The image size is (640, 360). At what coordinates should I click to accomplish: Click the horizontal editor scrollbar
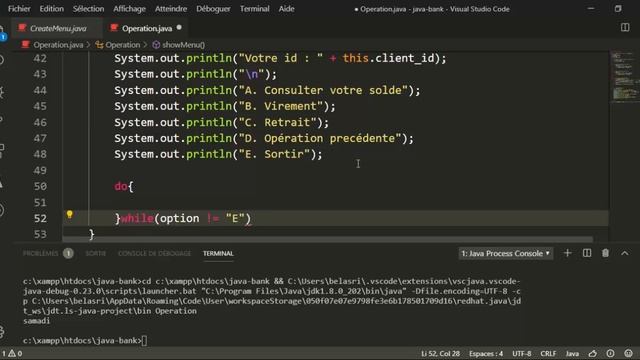(x=328, y=239)
